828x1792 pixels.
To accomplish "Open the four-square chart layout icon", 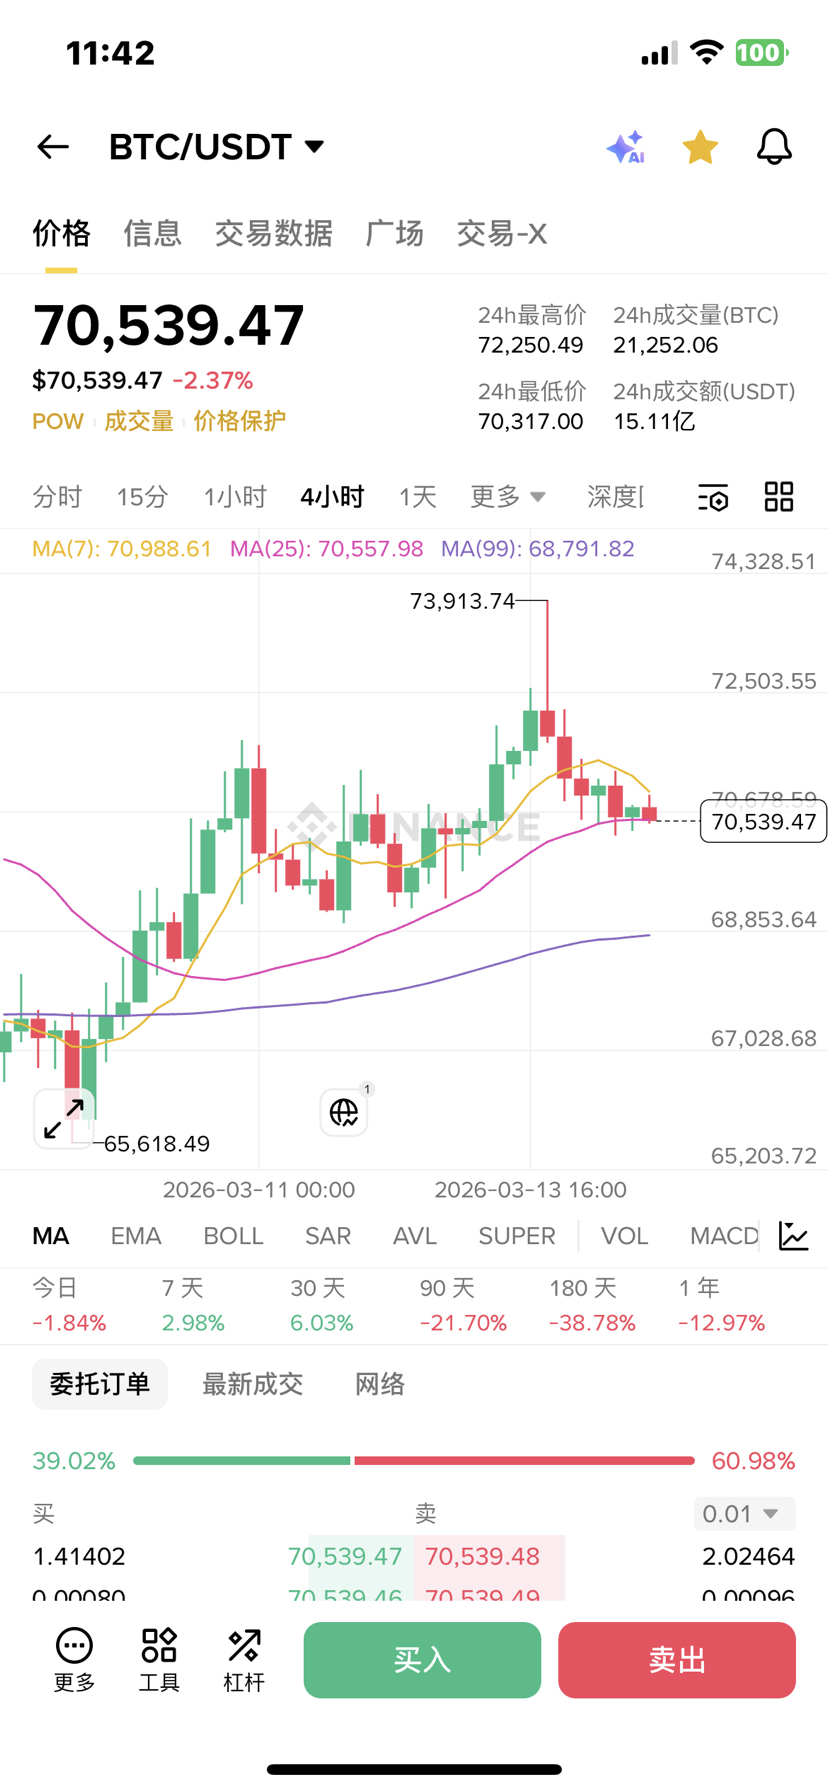I will pos(779,496).
